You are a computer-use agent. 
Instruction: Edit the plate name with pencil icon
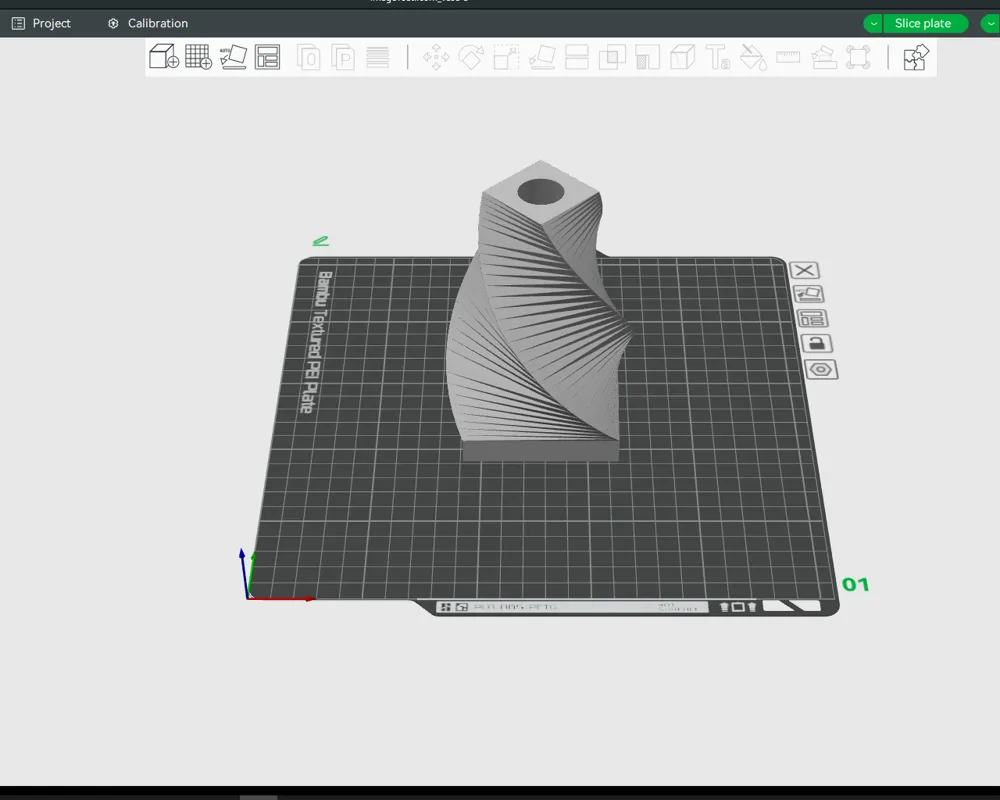[x=321, y=241]
